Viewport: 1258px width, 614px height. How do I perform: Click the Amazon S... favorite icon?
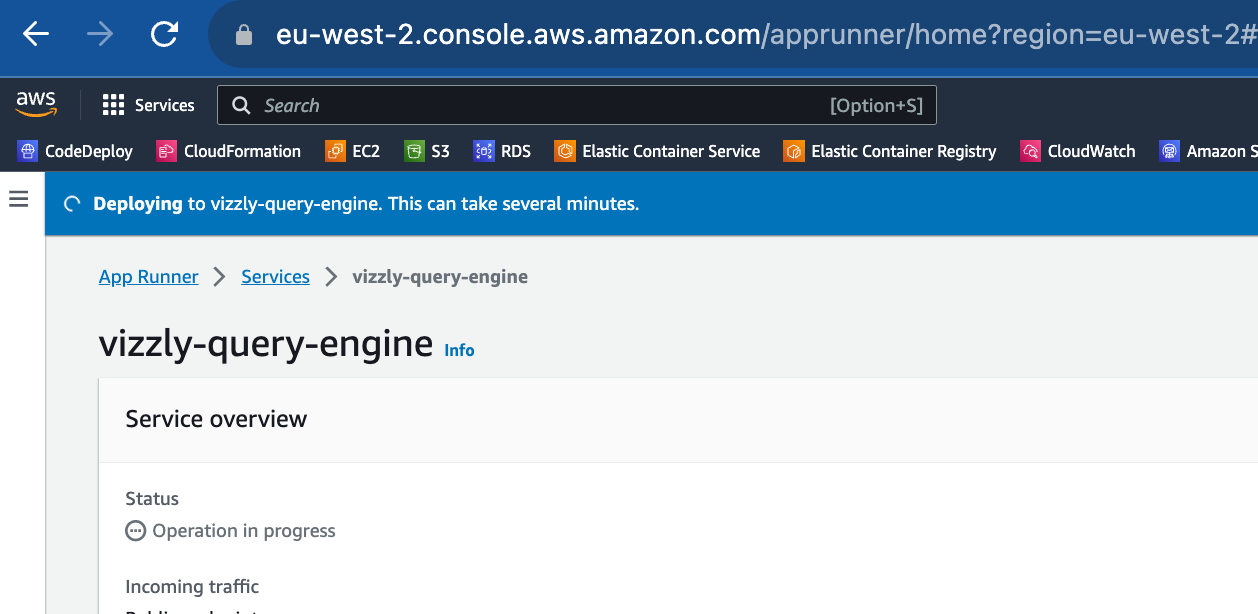click(1169, 151)
